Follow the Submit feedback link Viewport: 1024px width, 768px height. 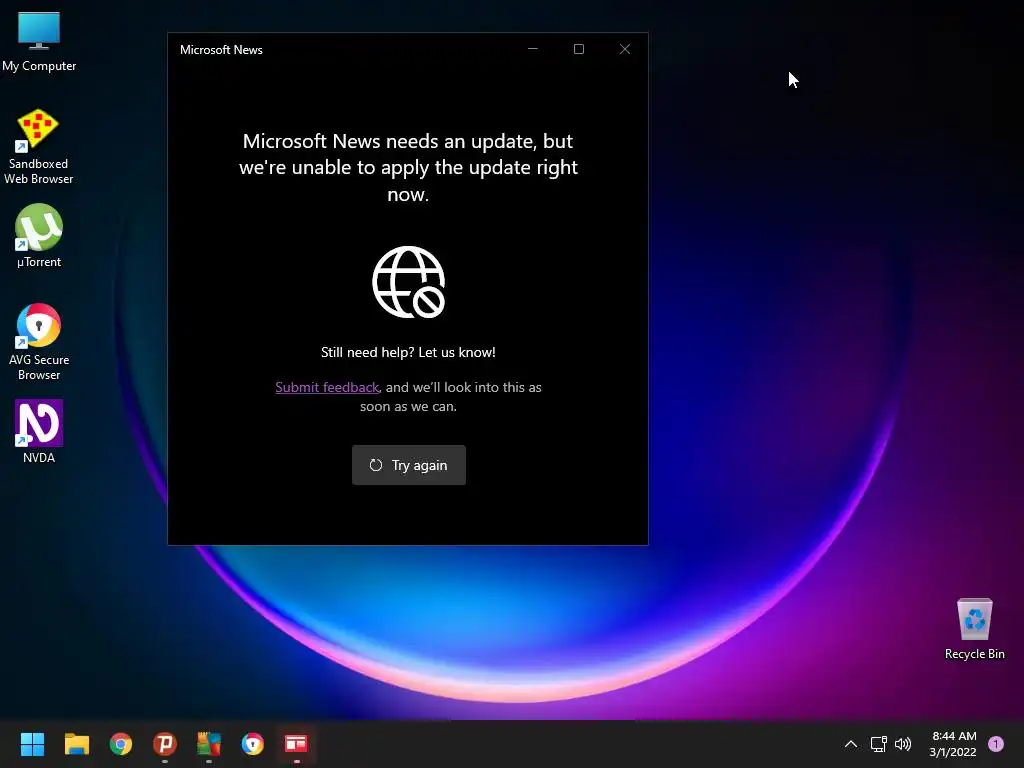tap(327, 387)
